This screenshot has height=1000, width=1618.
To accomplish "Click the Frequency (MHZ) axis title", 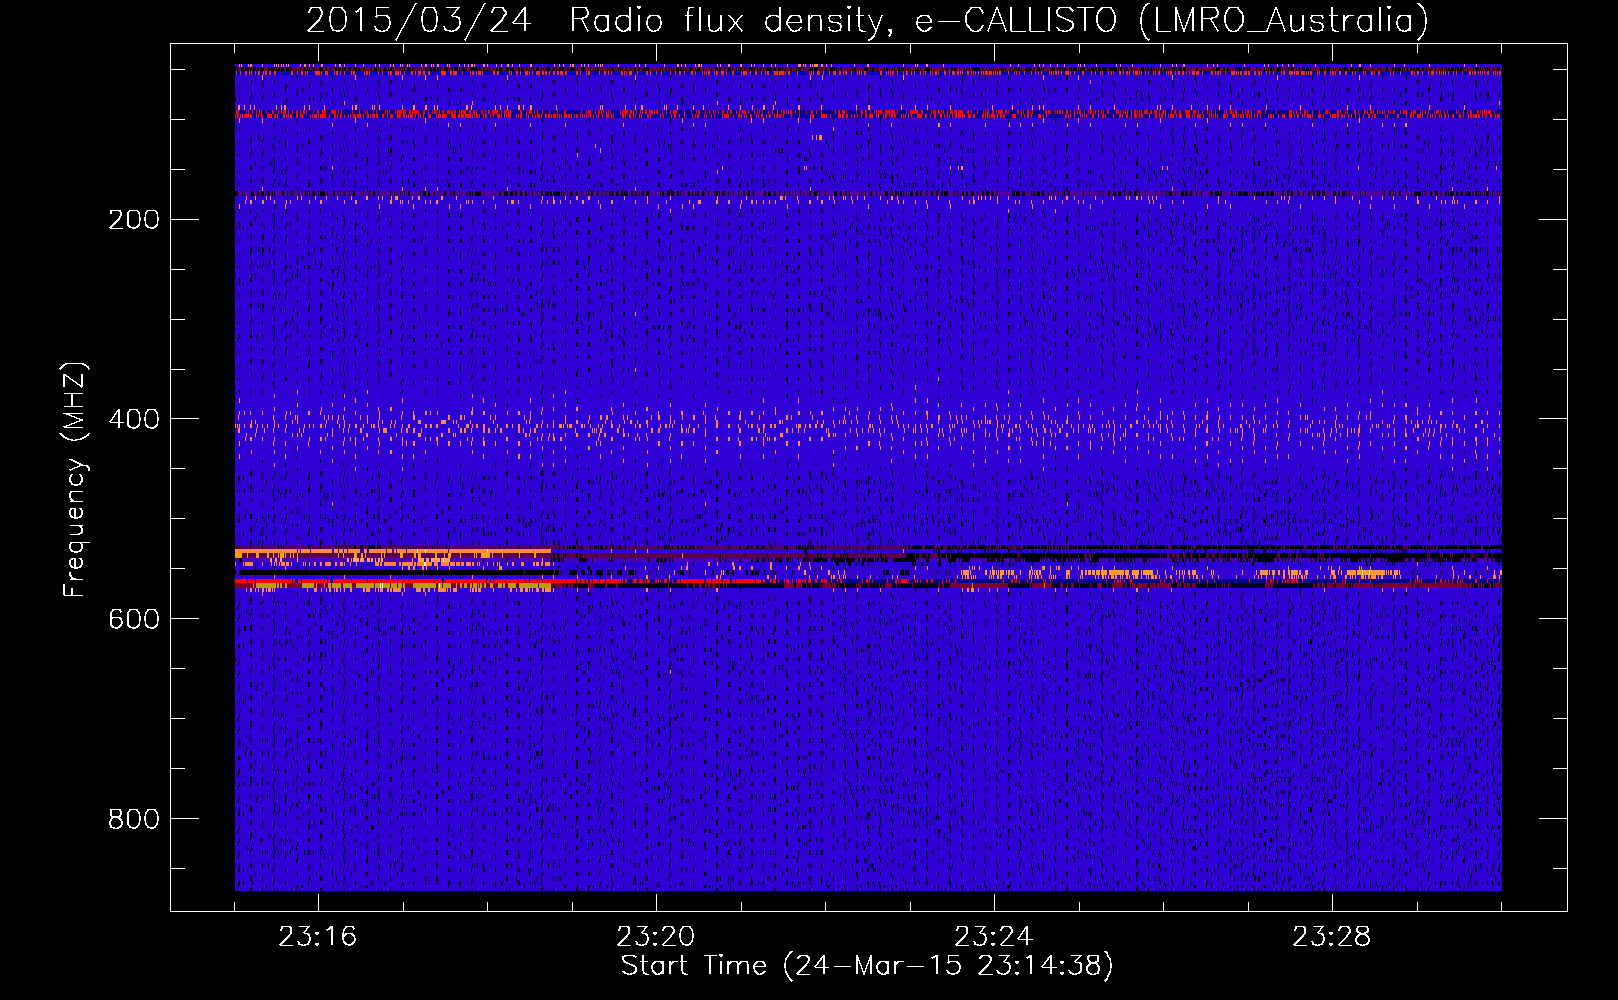I will [x=76, y=479].
